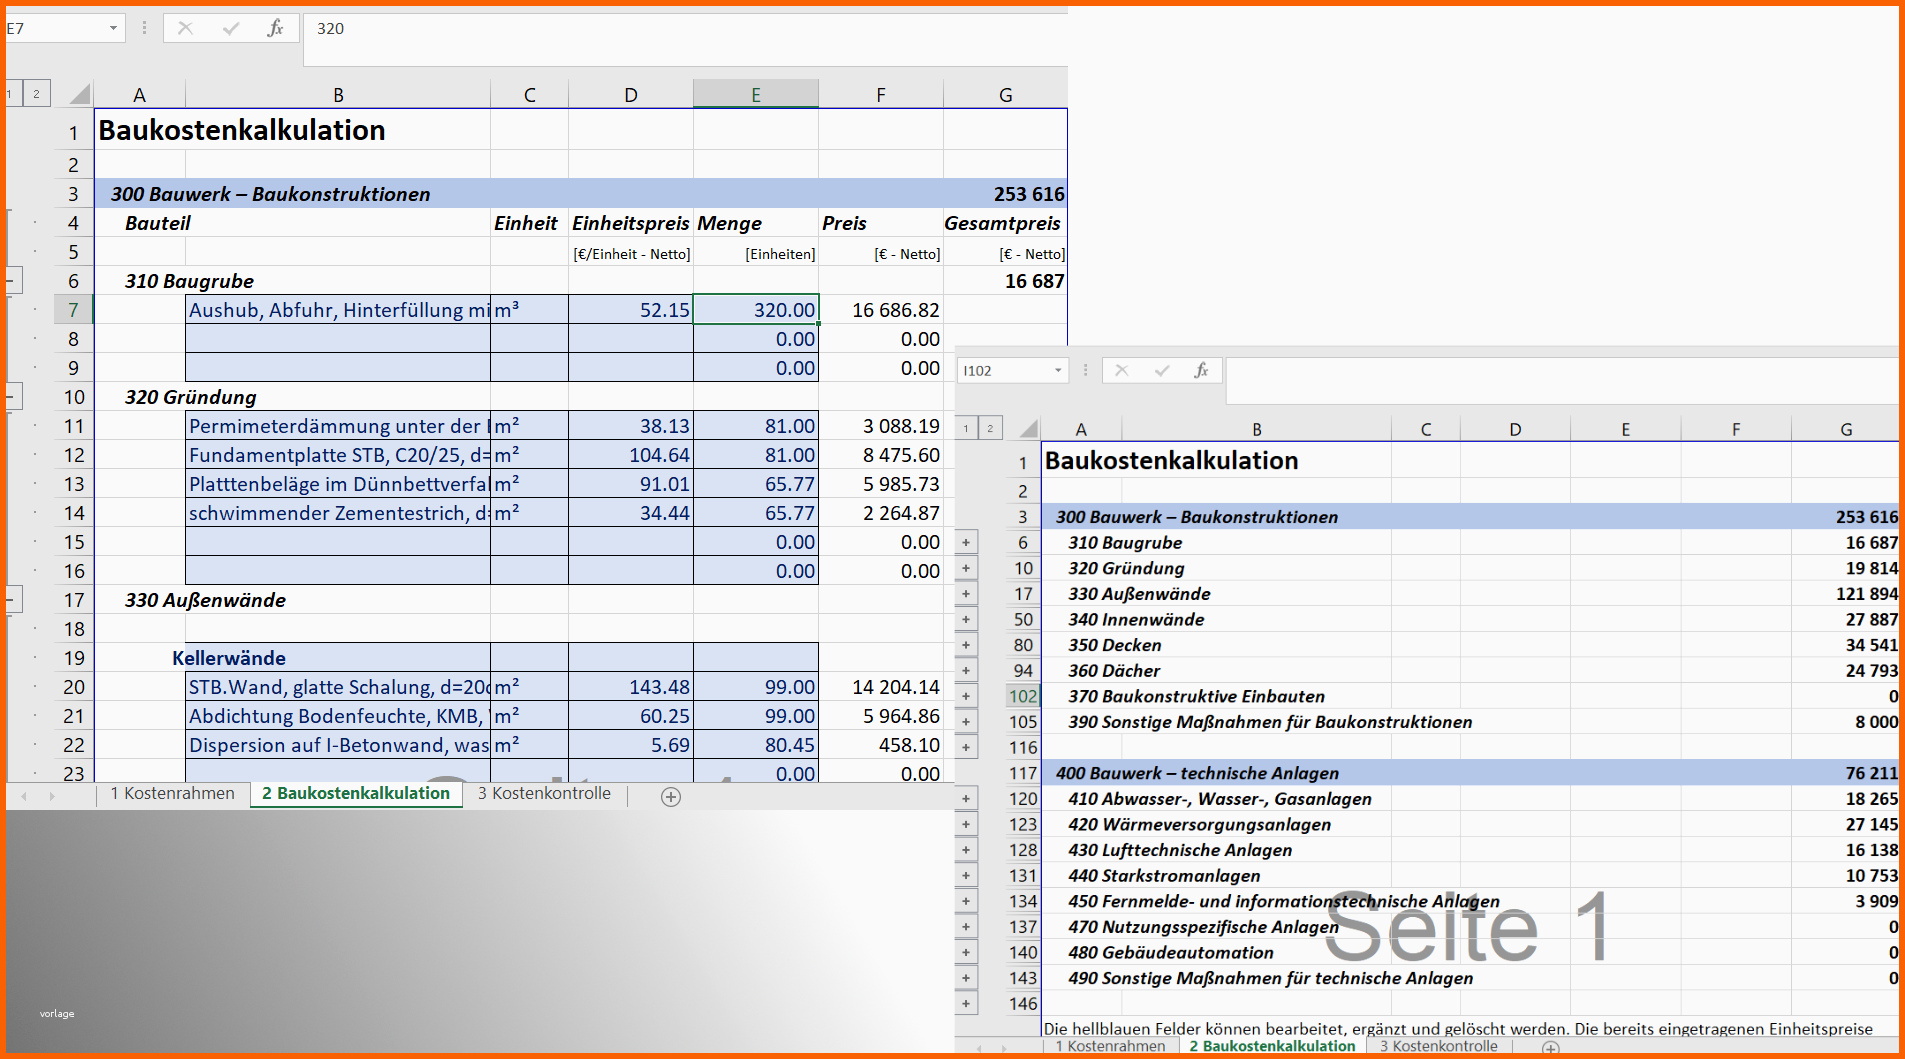
Task: Click the Enter checkmark beside name box E7
Action: 231,28
